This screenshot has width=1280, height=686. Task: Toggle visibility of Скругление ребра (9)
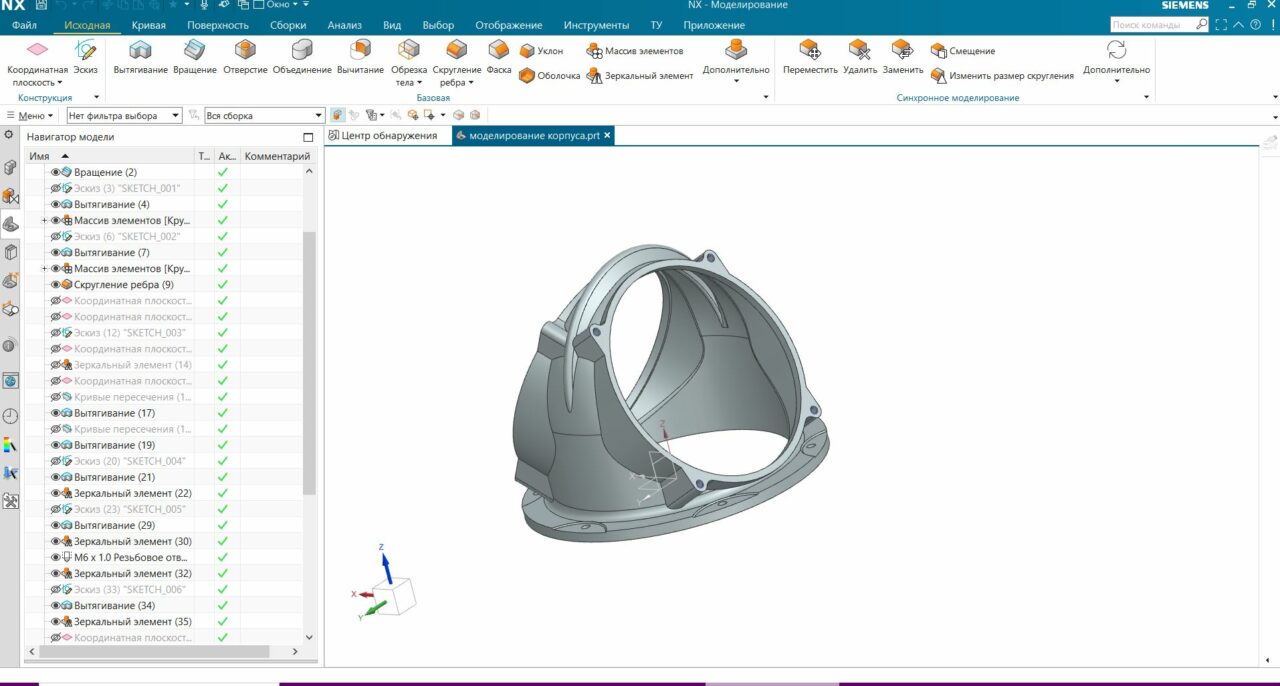56,285
